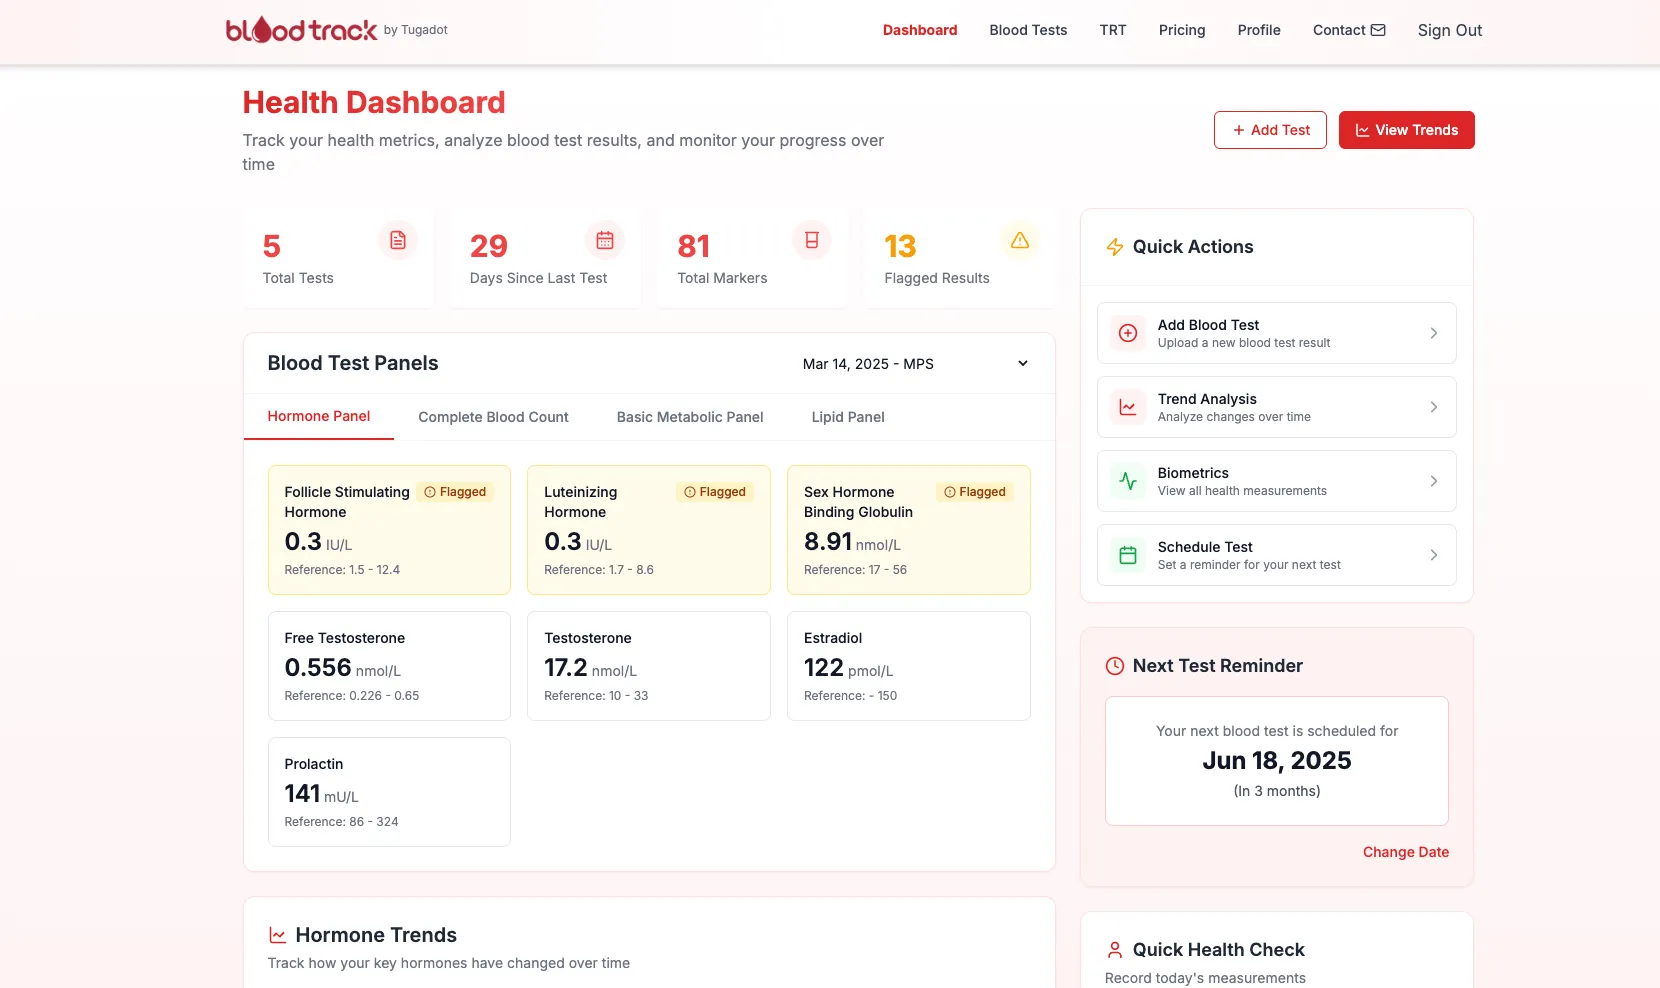Click the Health Dashboard title
The image size is (1660, 988).
[374, 102]
